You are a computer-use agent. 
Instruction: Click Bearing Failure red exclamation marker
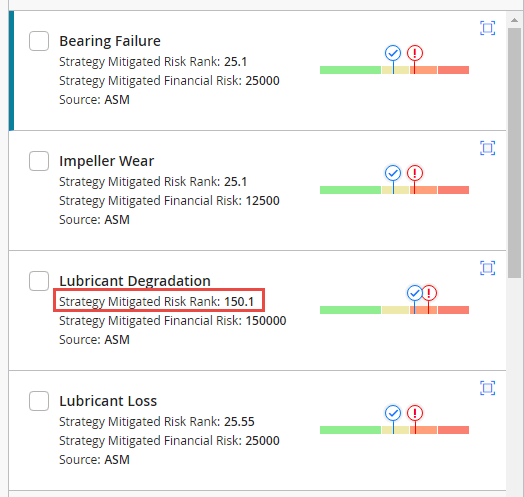click(415, 53)
